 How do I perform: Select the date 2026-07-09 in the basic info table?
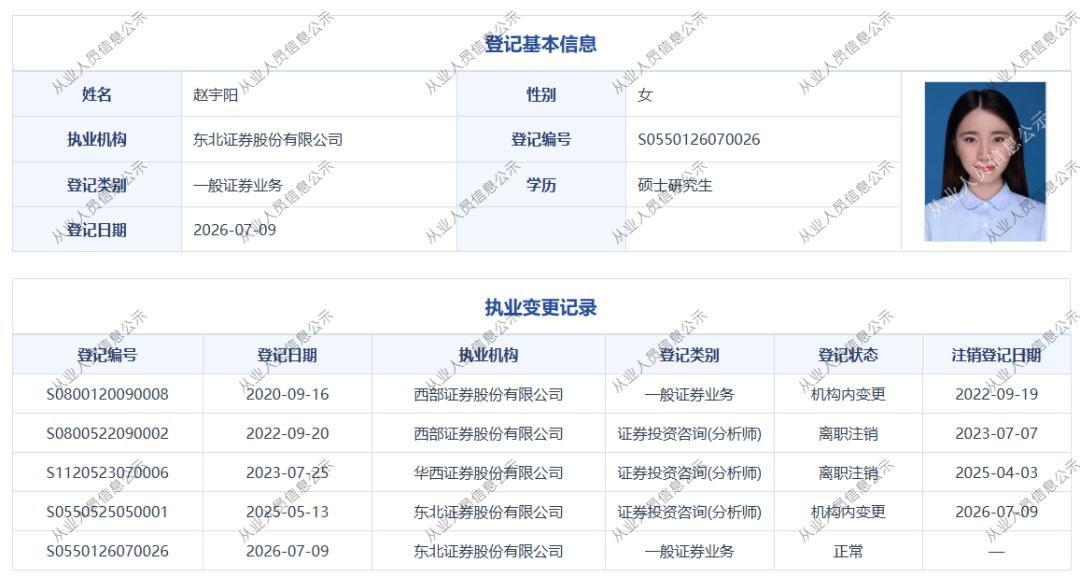point(235,230)
